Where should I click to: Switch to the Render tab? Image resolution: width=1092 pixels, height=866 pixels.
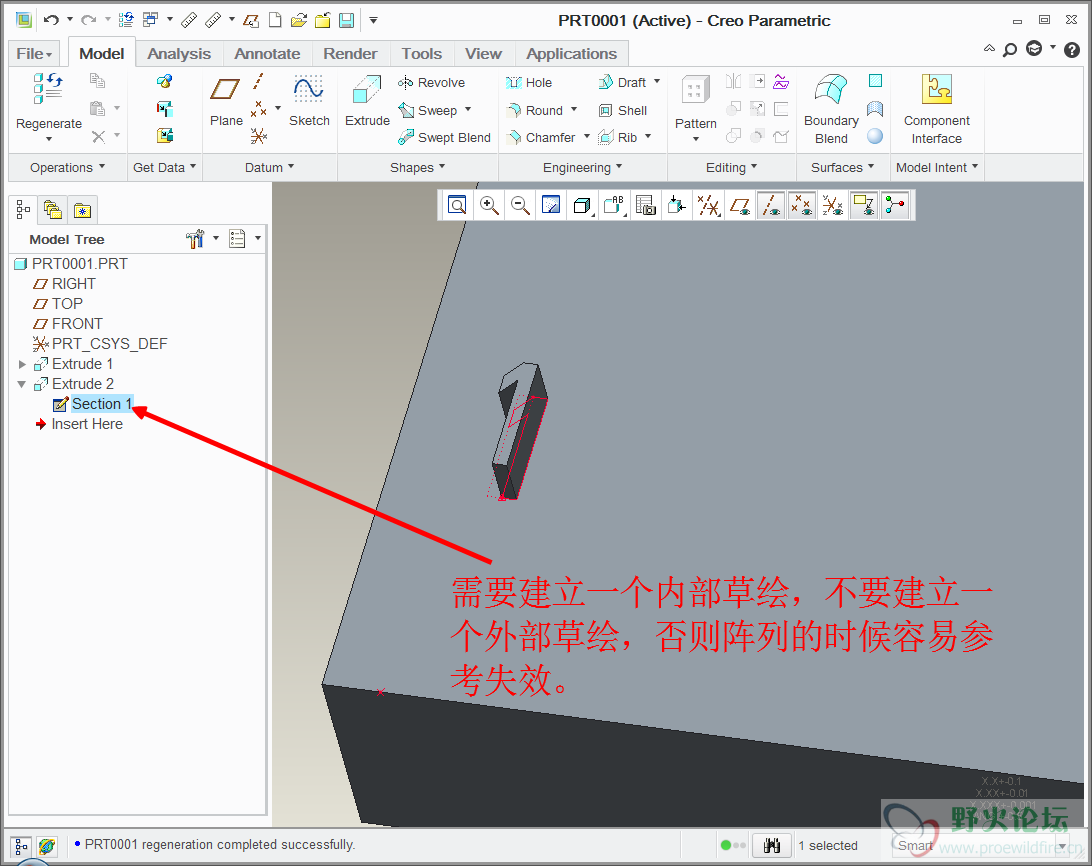pyautogui.click(x=350, y=54)
